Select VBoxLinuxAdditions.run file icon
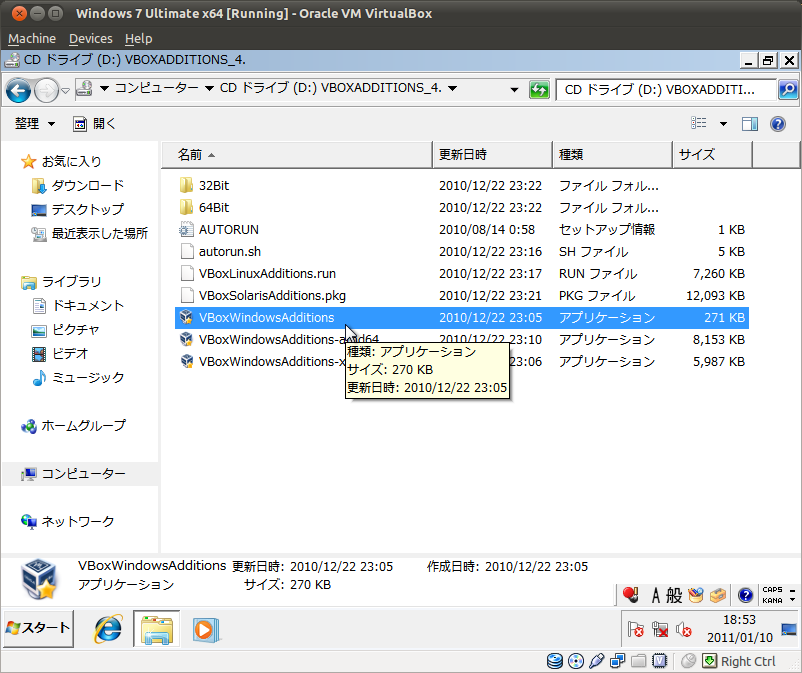Viewport: 802px width, 673px height. [187, 273]
